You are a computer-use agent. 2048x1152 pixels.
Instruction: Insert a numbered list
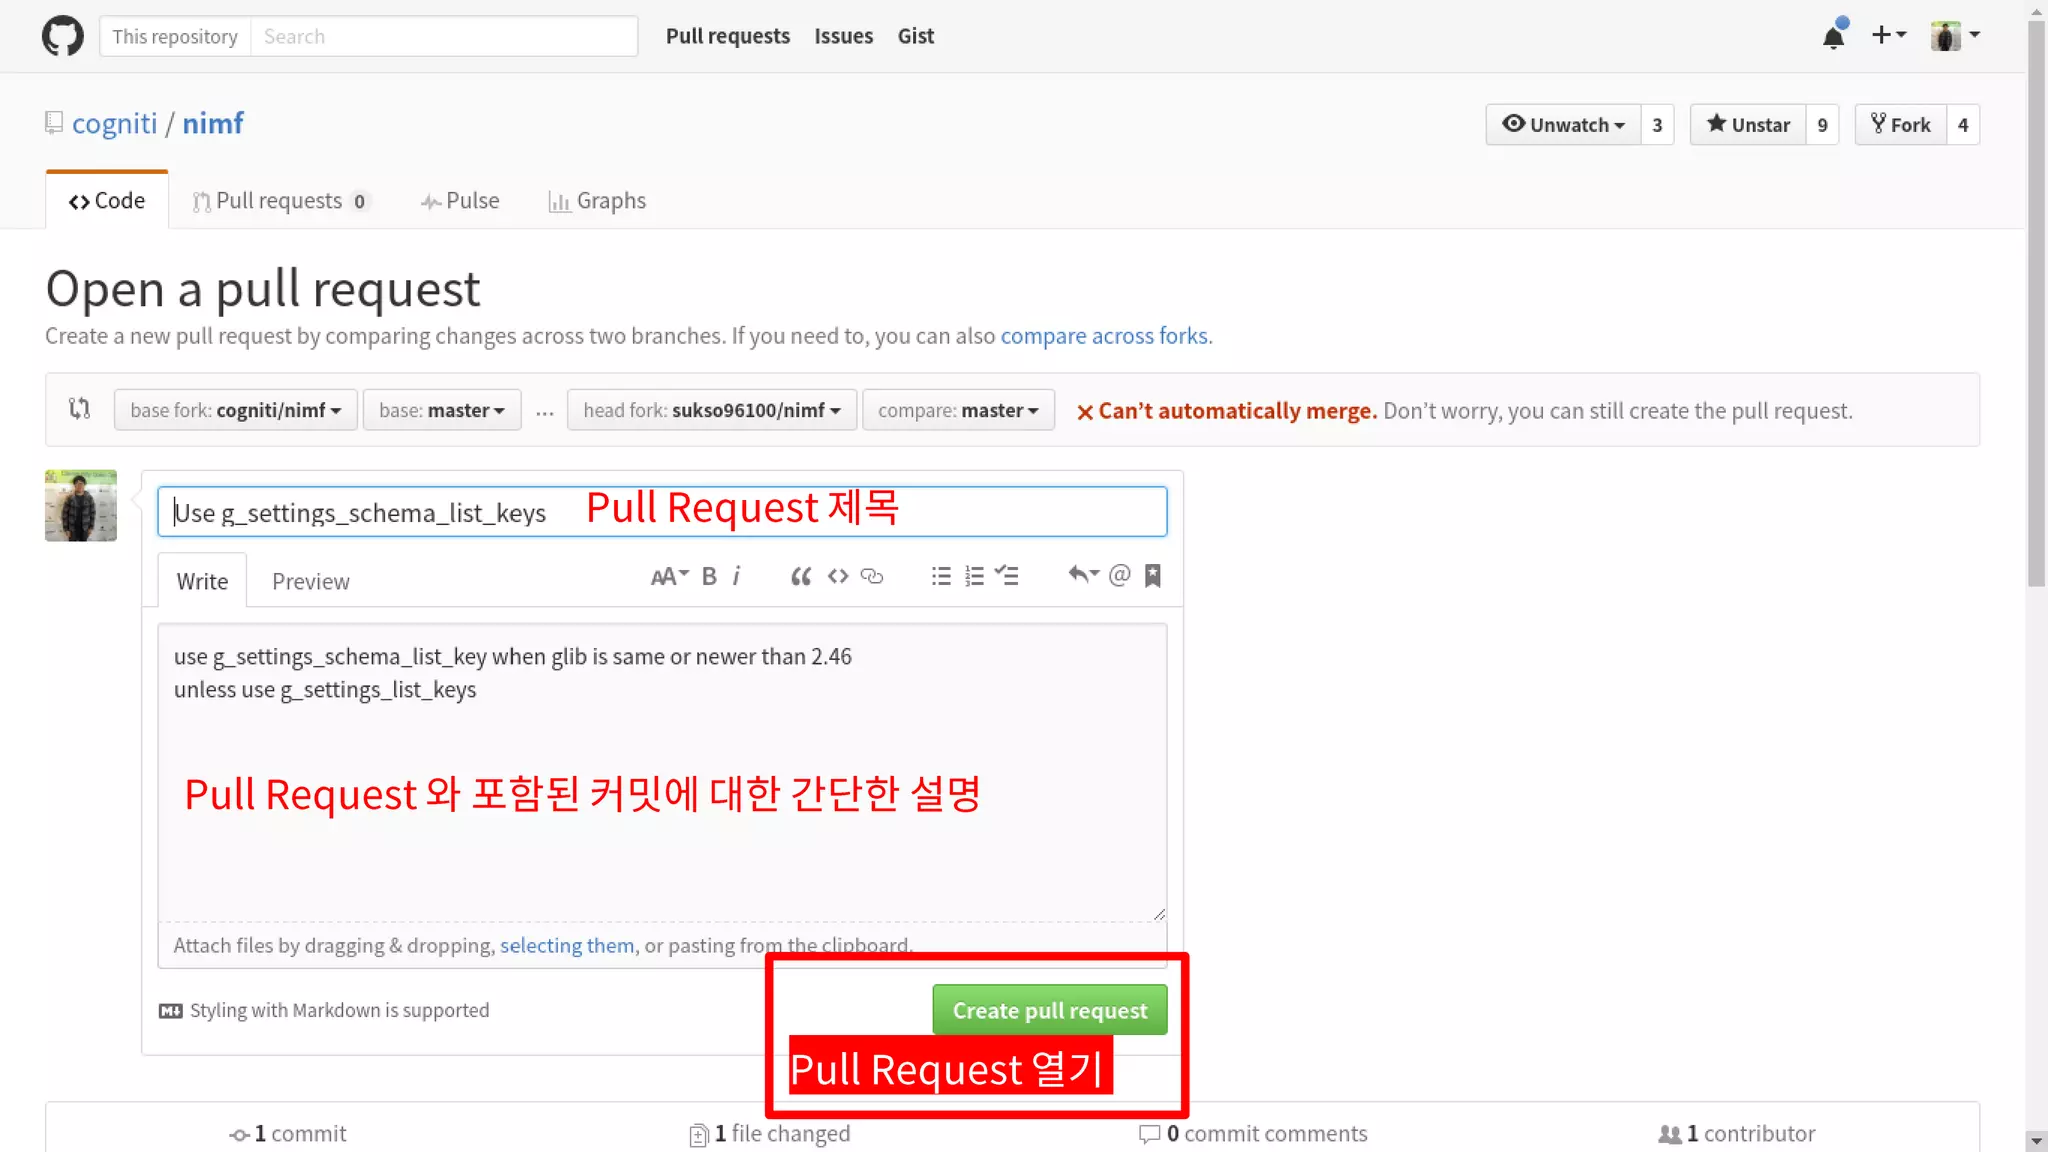pyautogui.click(x=974, y=576)
